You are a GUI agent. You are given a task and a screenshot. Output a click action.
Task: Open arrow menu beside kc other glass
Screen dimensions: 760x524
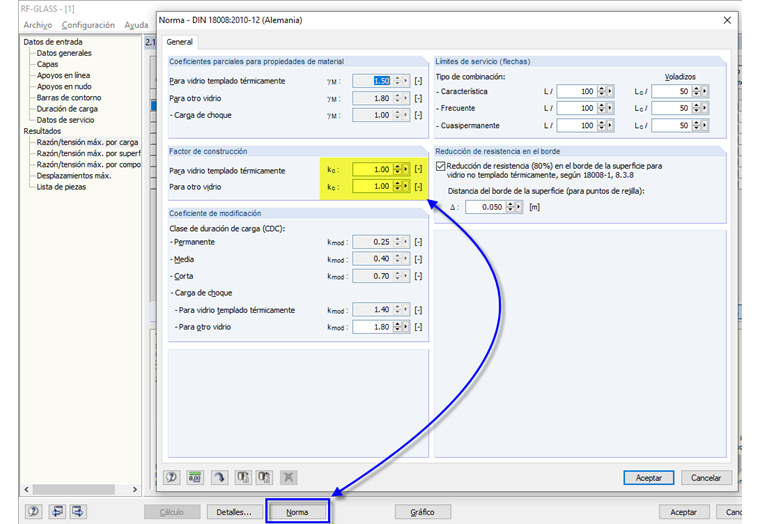[x=406, y=186]
